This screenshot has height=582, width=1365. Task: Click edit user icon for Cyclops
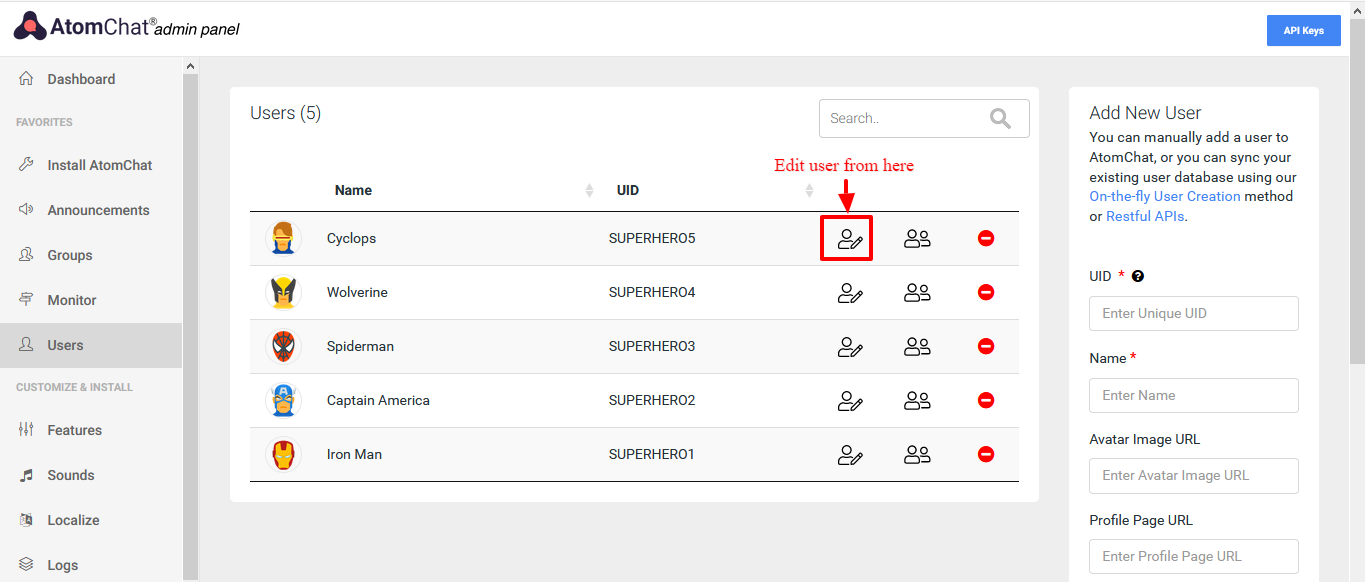pyautogui.click(x=849, y=239)
